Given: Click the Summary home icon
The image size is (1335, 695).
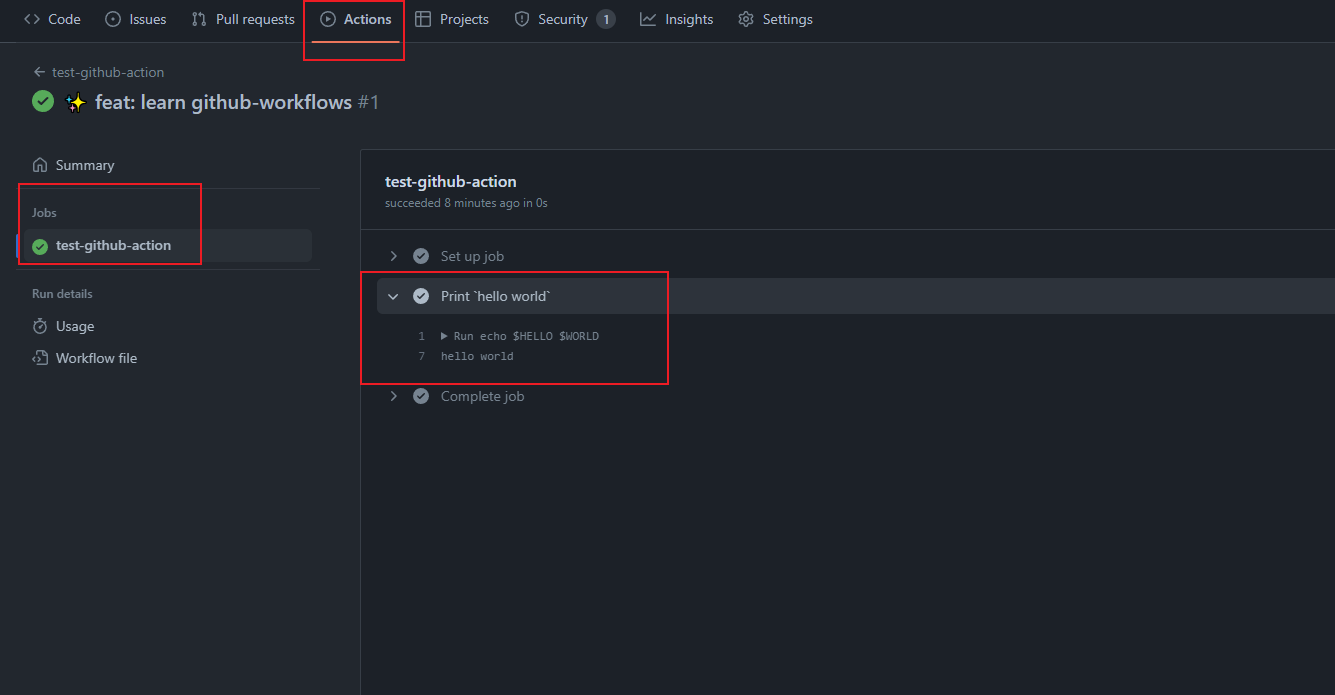Looking at the screenshot, I should coord(40,165).
